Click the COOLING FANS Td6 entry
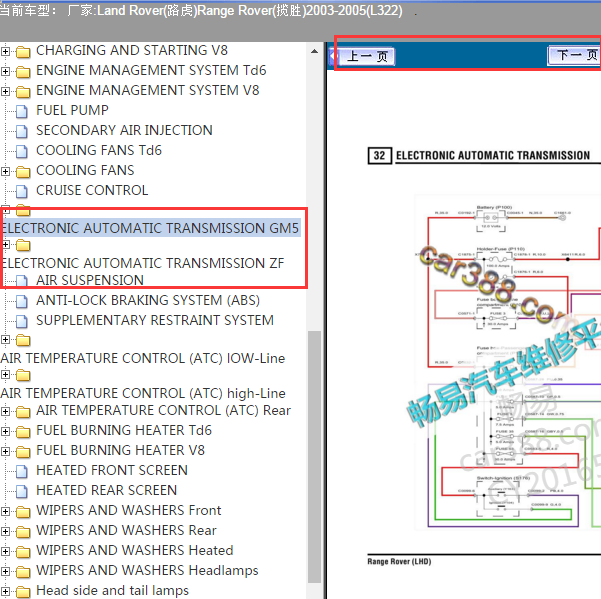 click(99, 150)
